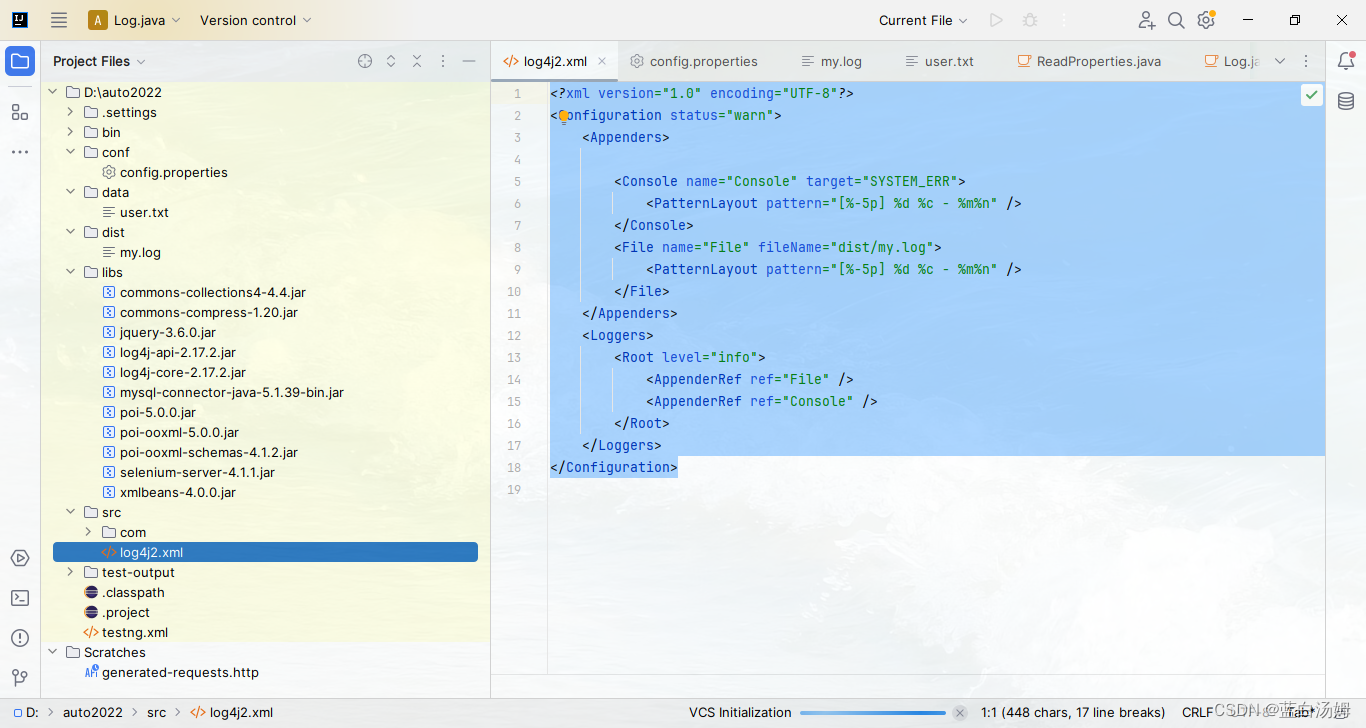
Task: Open the Git version control tool window
Action: coord(20,678)
